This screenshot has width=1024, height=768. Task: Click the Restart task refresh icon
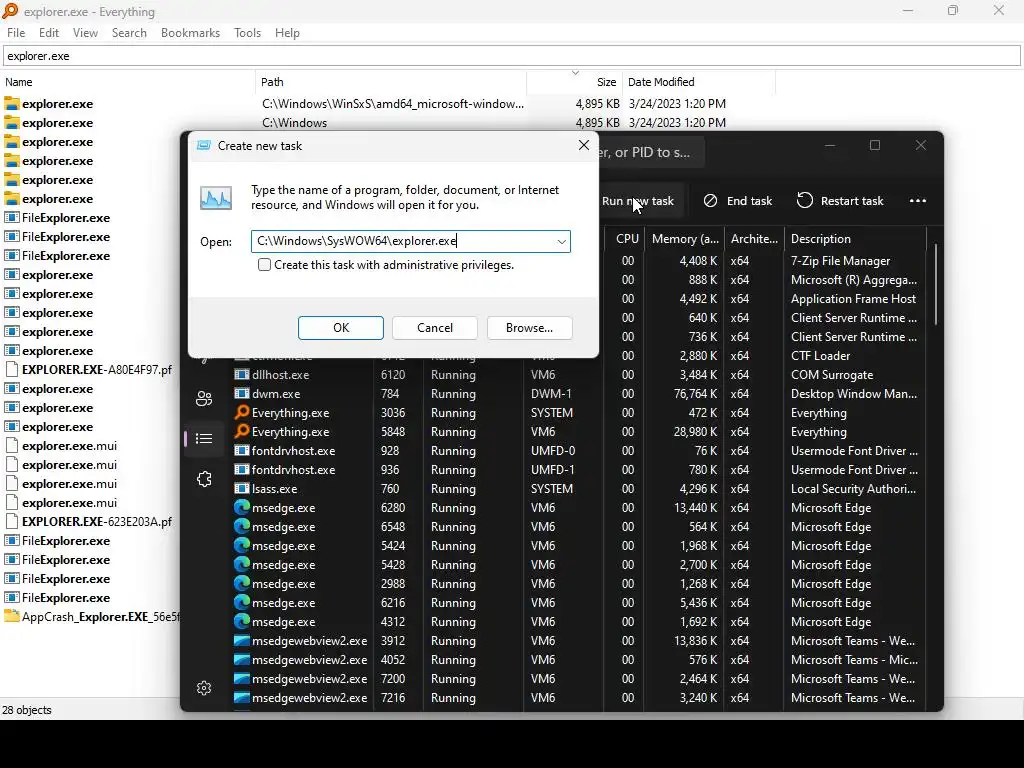805,200
